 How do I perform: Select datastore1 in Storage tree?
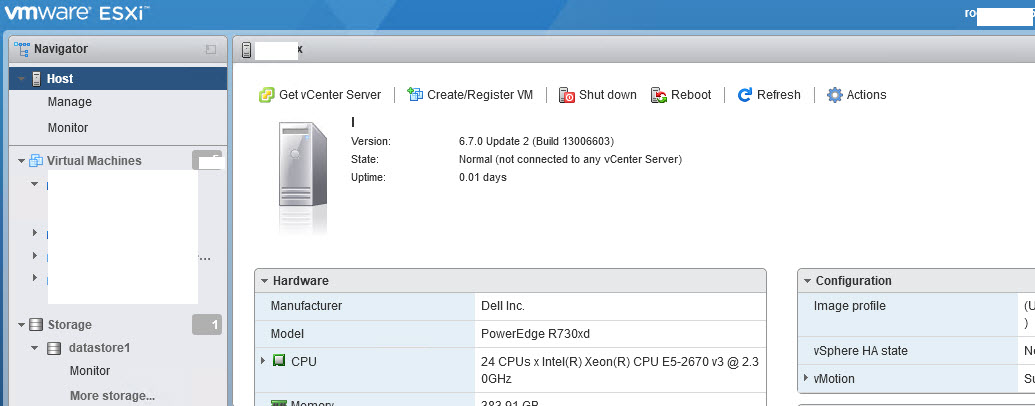(99, 348)
